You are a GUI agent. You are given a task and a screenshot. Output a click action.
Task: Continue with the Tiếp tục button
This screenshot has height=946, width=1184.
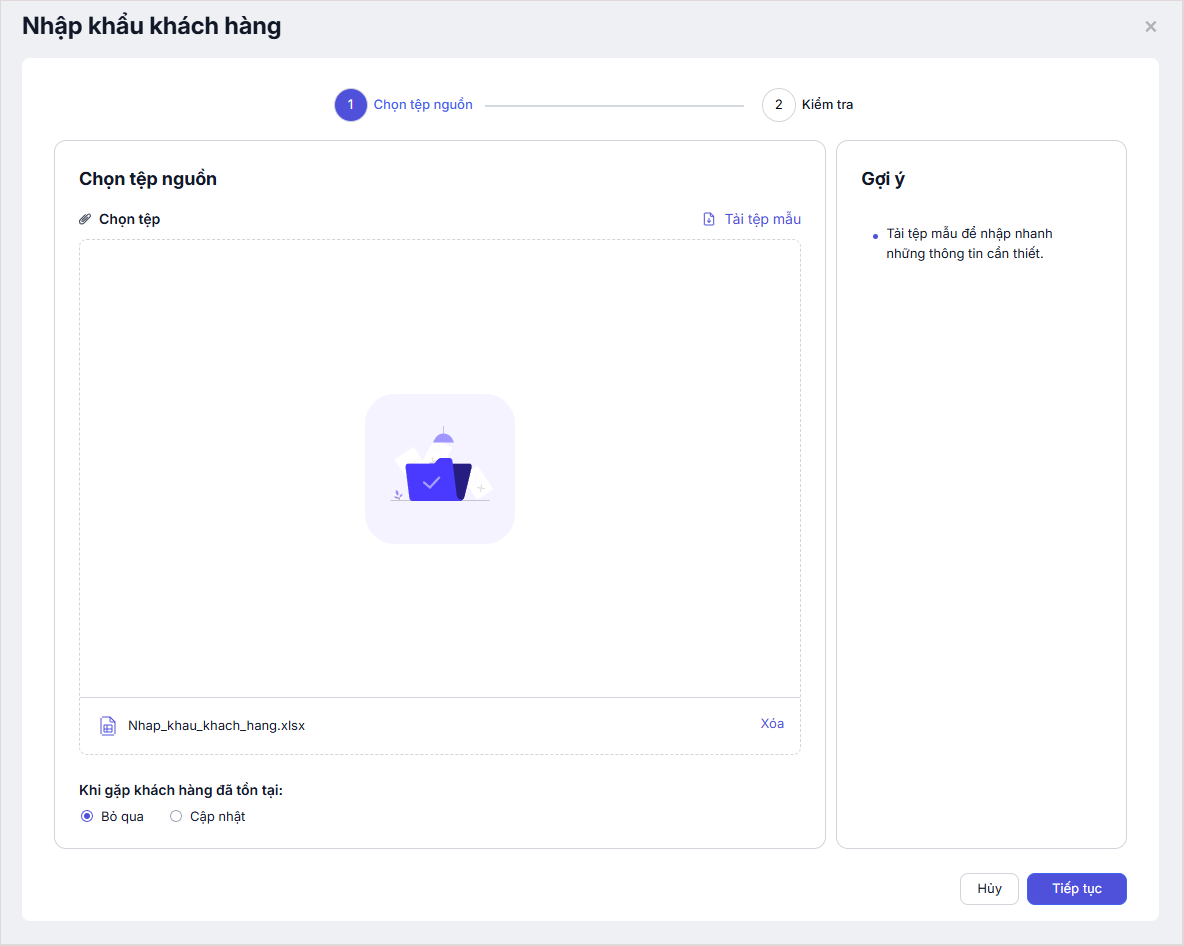(x=1076, y=889)
